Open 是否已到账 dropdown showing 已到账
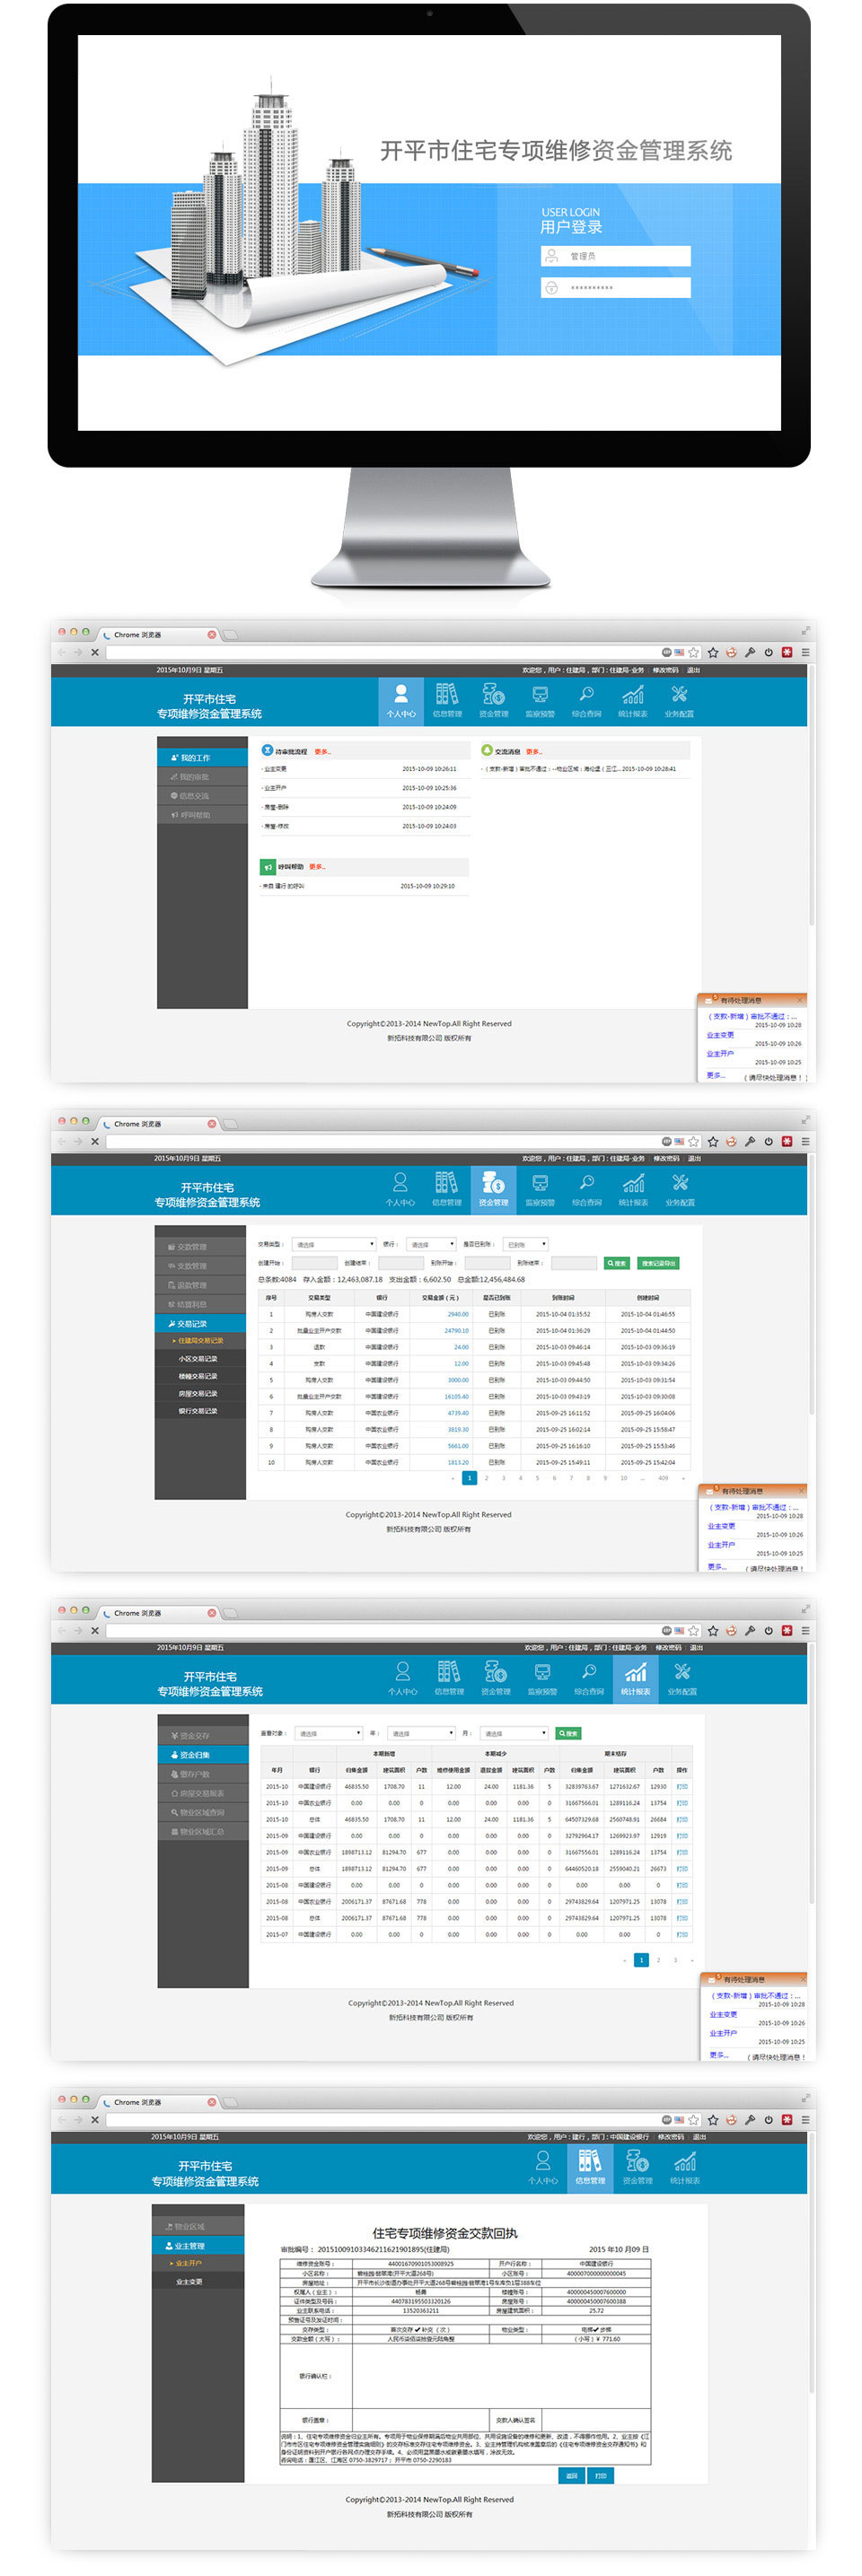This screenshot has width=862, height=2576. tap(525, 1244)
